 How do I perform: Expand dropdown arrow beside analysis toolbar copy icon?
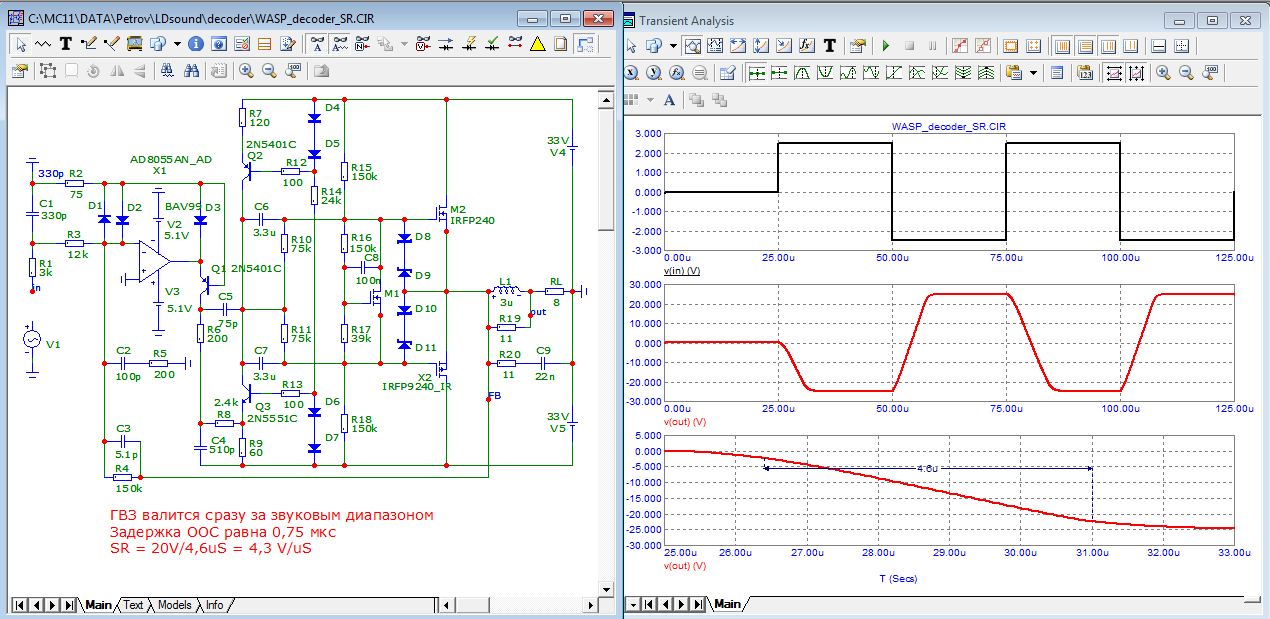(673, 46)
